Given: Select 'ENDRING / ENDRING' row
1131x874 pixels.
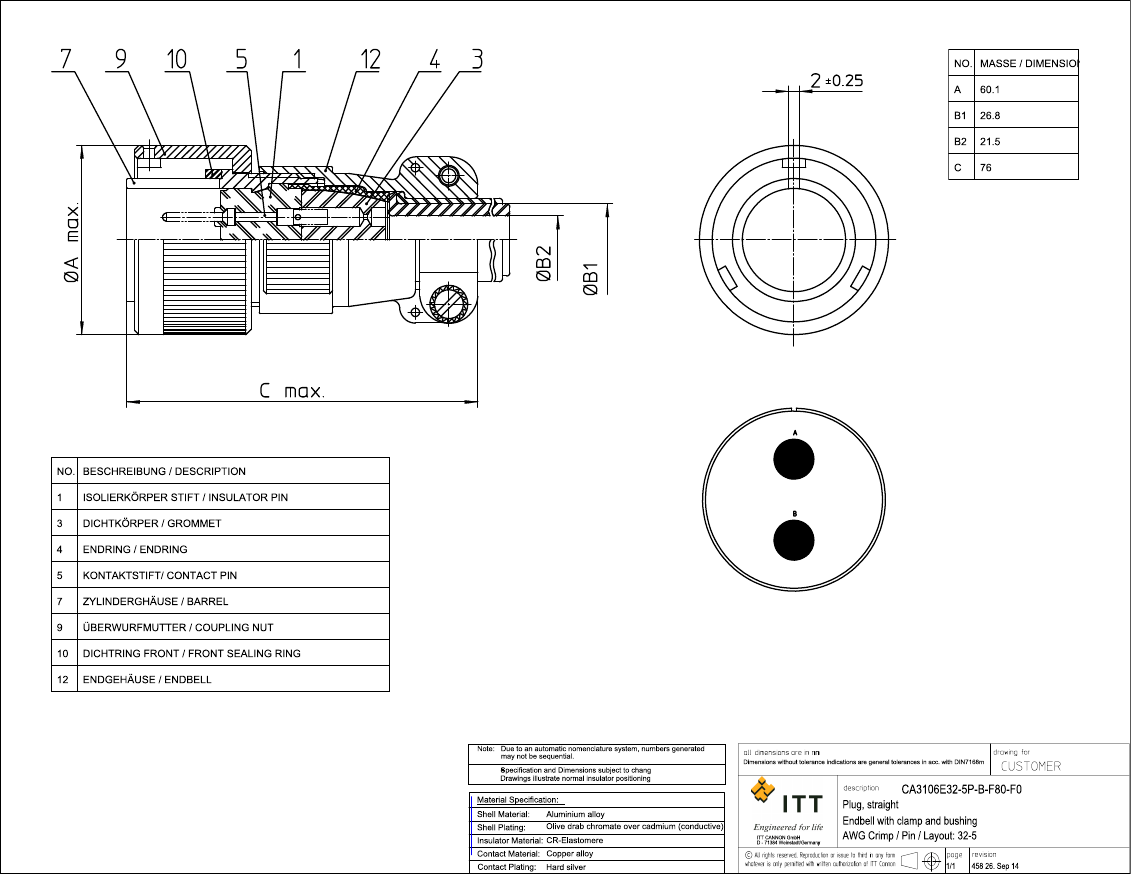Looking at the screenshot, I should (220, 549).
